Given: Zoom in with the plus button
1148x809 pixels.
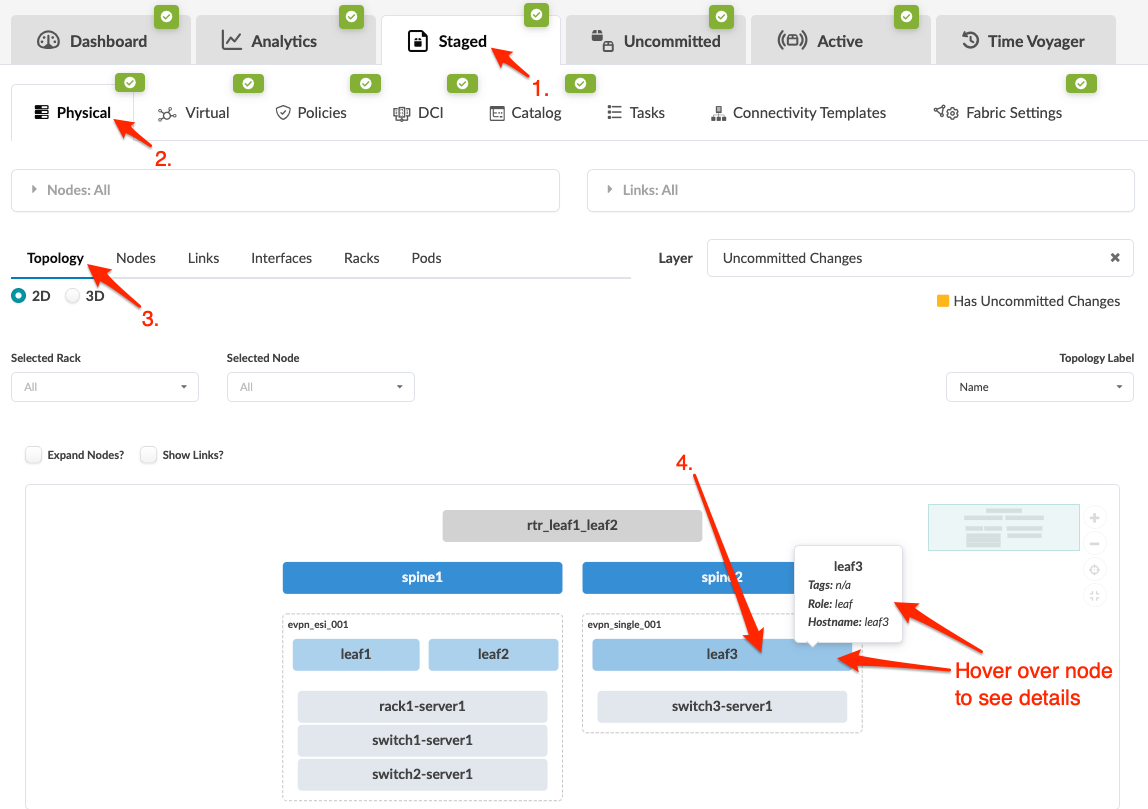Looking at the screenshot, I should pyautogui.click(x=1095, y=518).
